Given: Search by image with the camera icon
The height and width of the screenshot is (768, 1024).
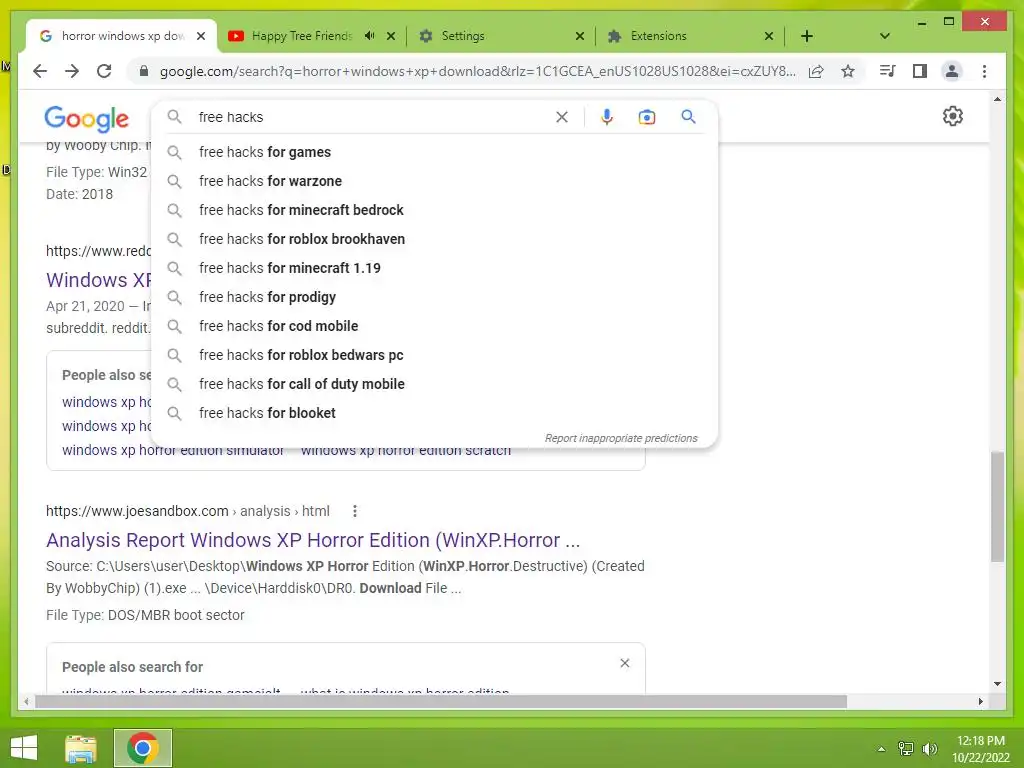Looking at the screenshot, I should click(x=647, y=117).
